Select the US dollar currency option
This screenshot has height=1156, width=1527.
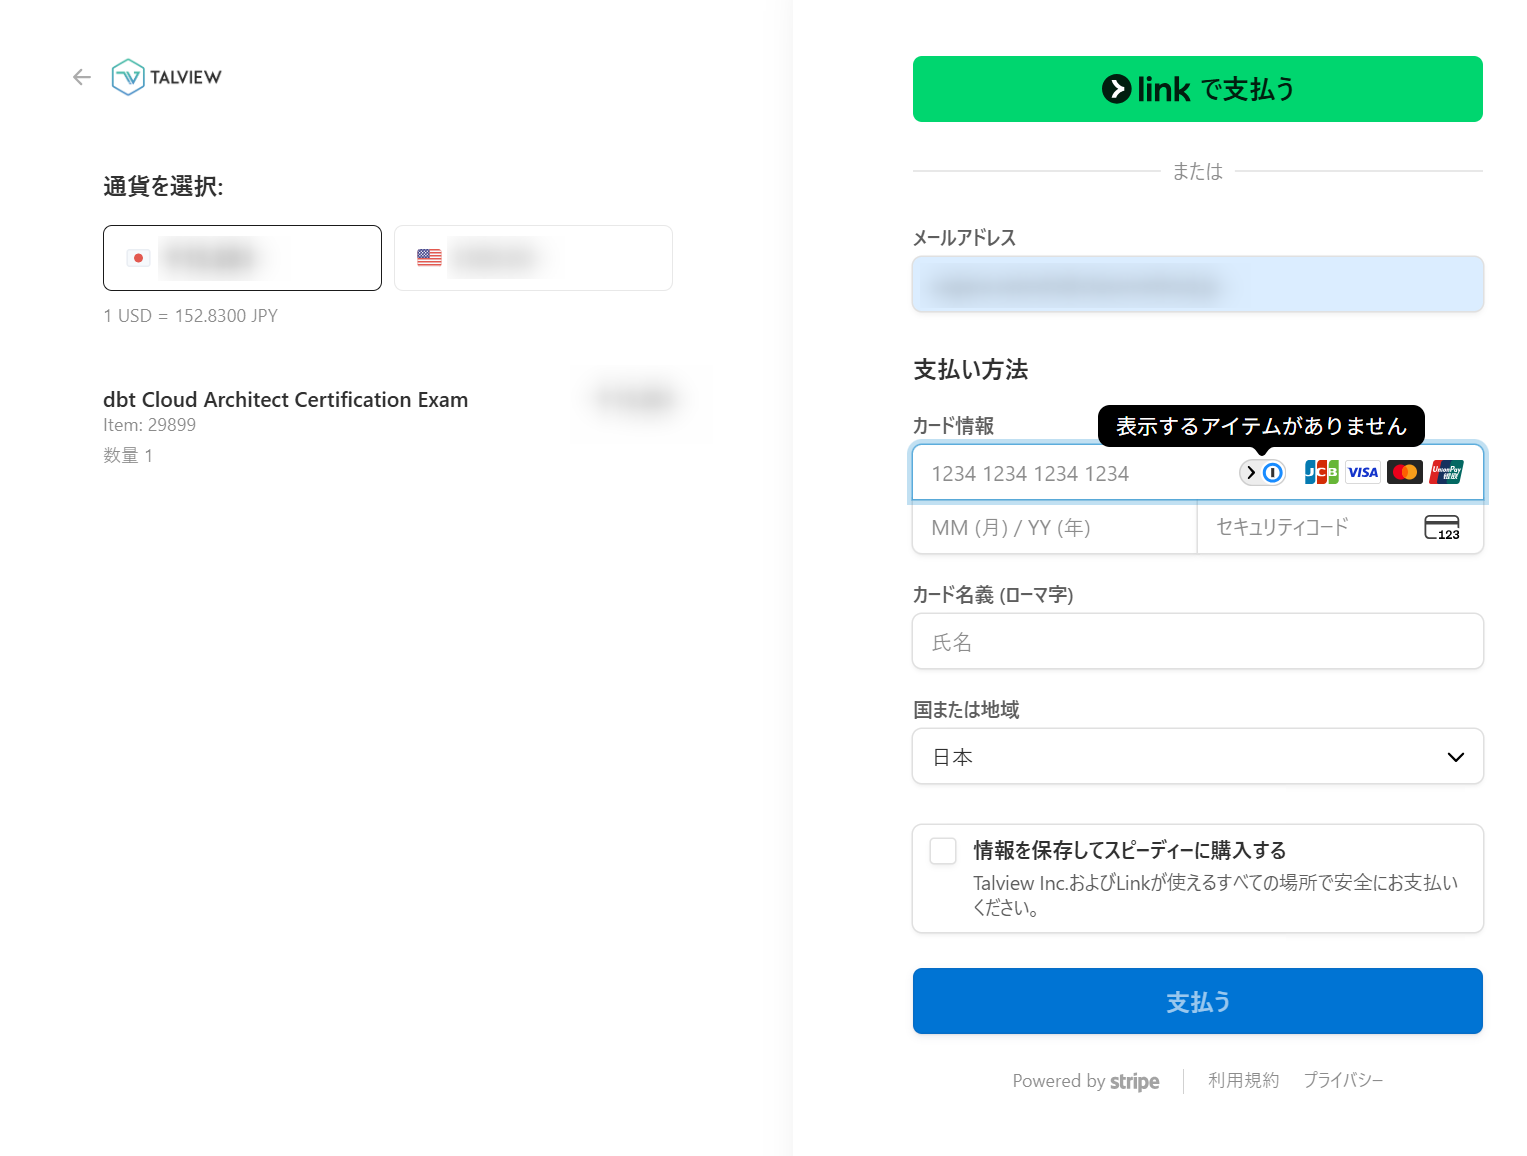click(x=533, y=258)
